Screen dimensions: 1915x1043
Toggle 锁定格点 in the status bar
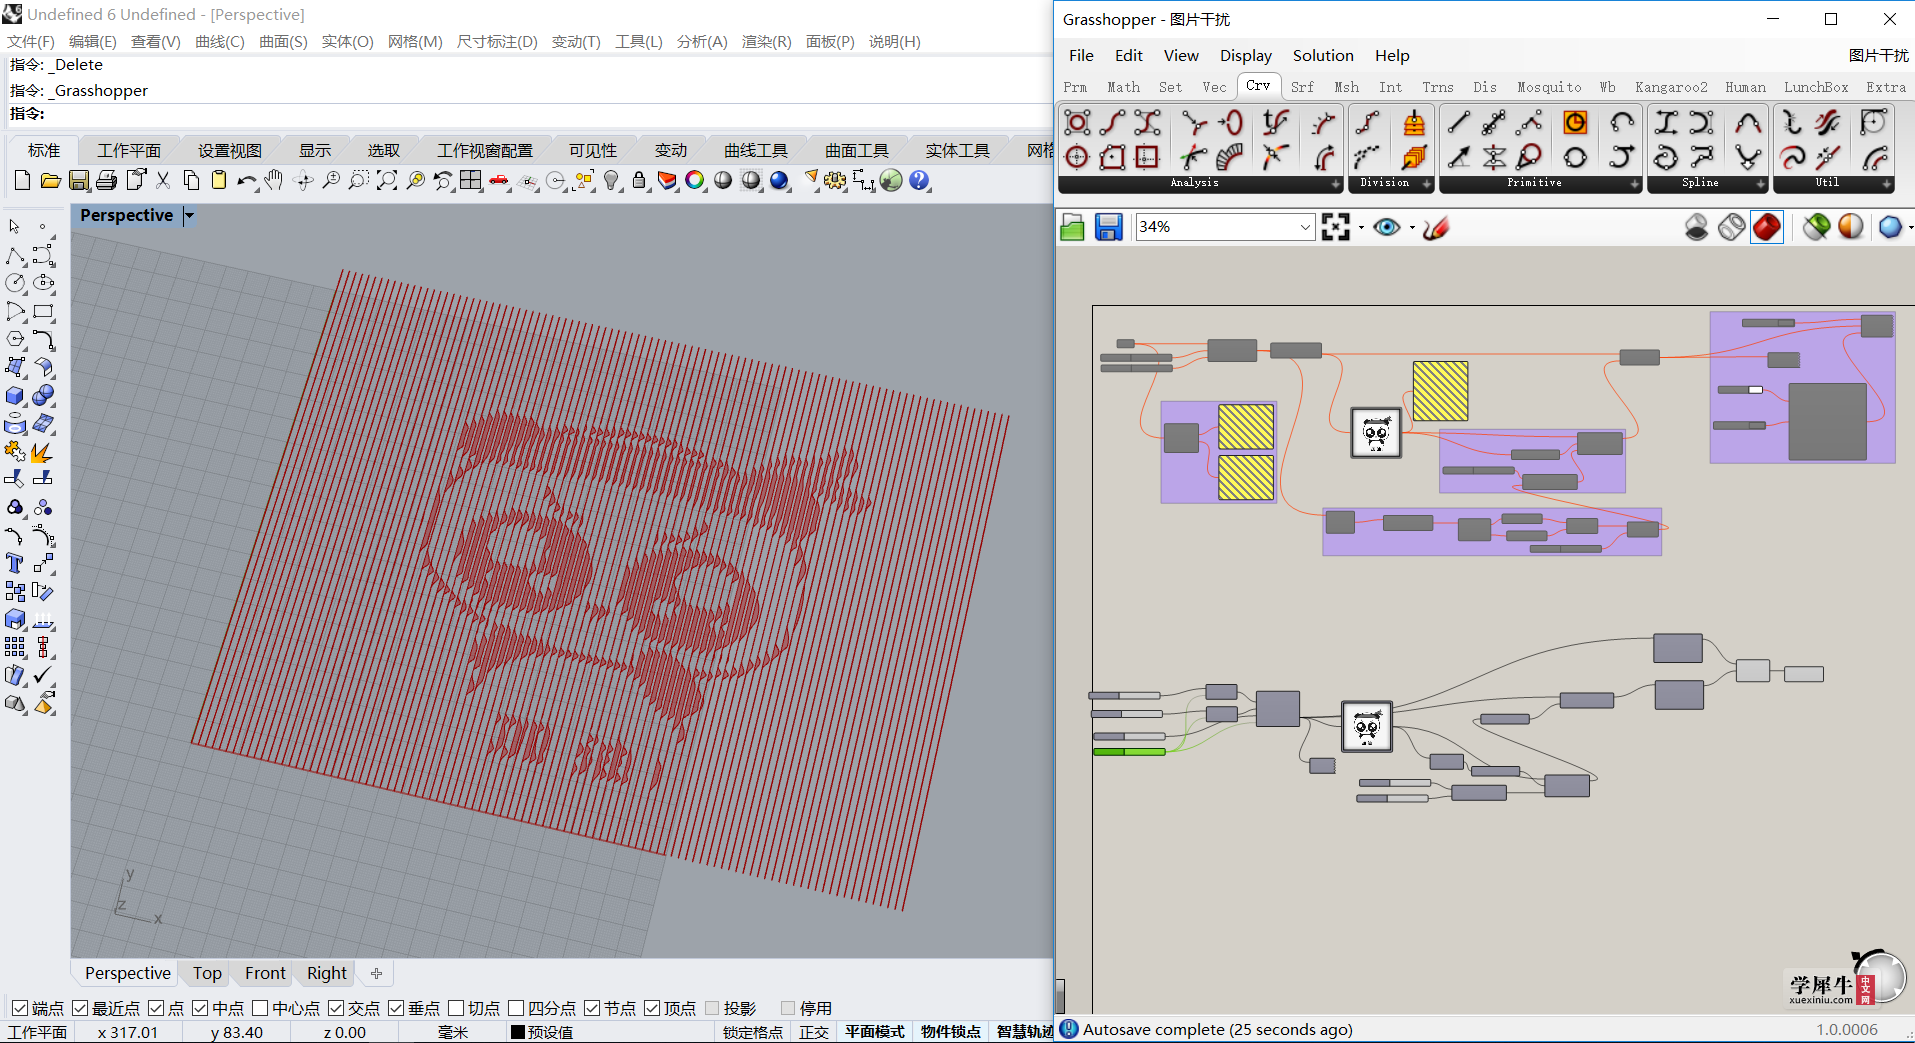[x=753, y=1032]
